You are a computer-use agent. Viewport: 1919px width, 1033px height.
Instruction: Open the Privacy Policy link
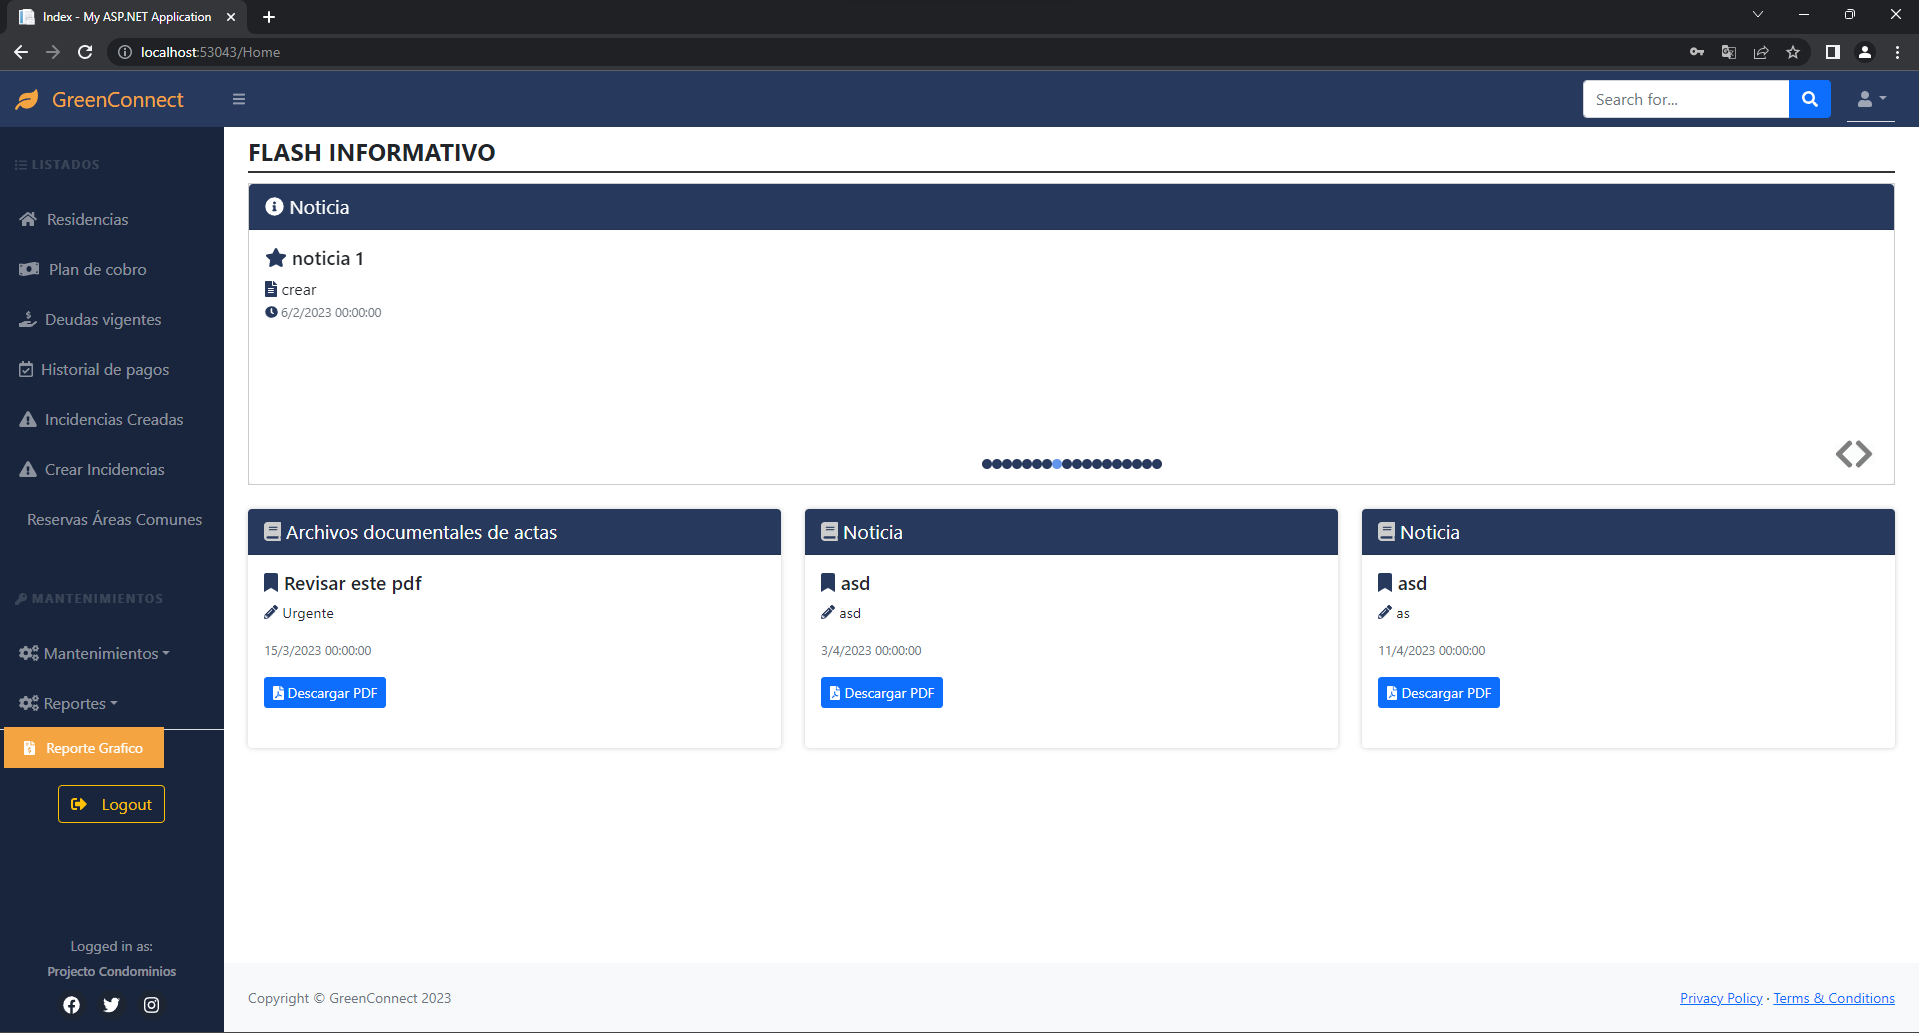[1721, 998]
